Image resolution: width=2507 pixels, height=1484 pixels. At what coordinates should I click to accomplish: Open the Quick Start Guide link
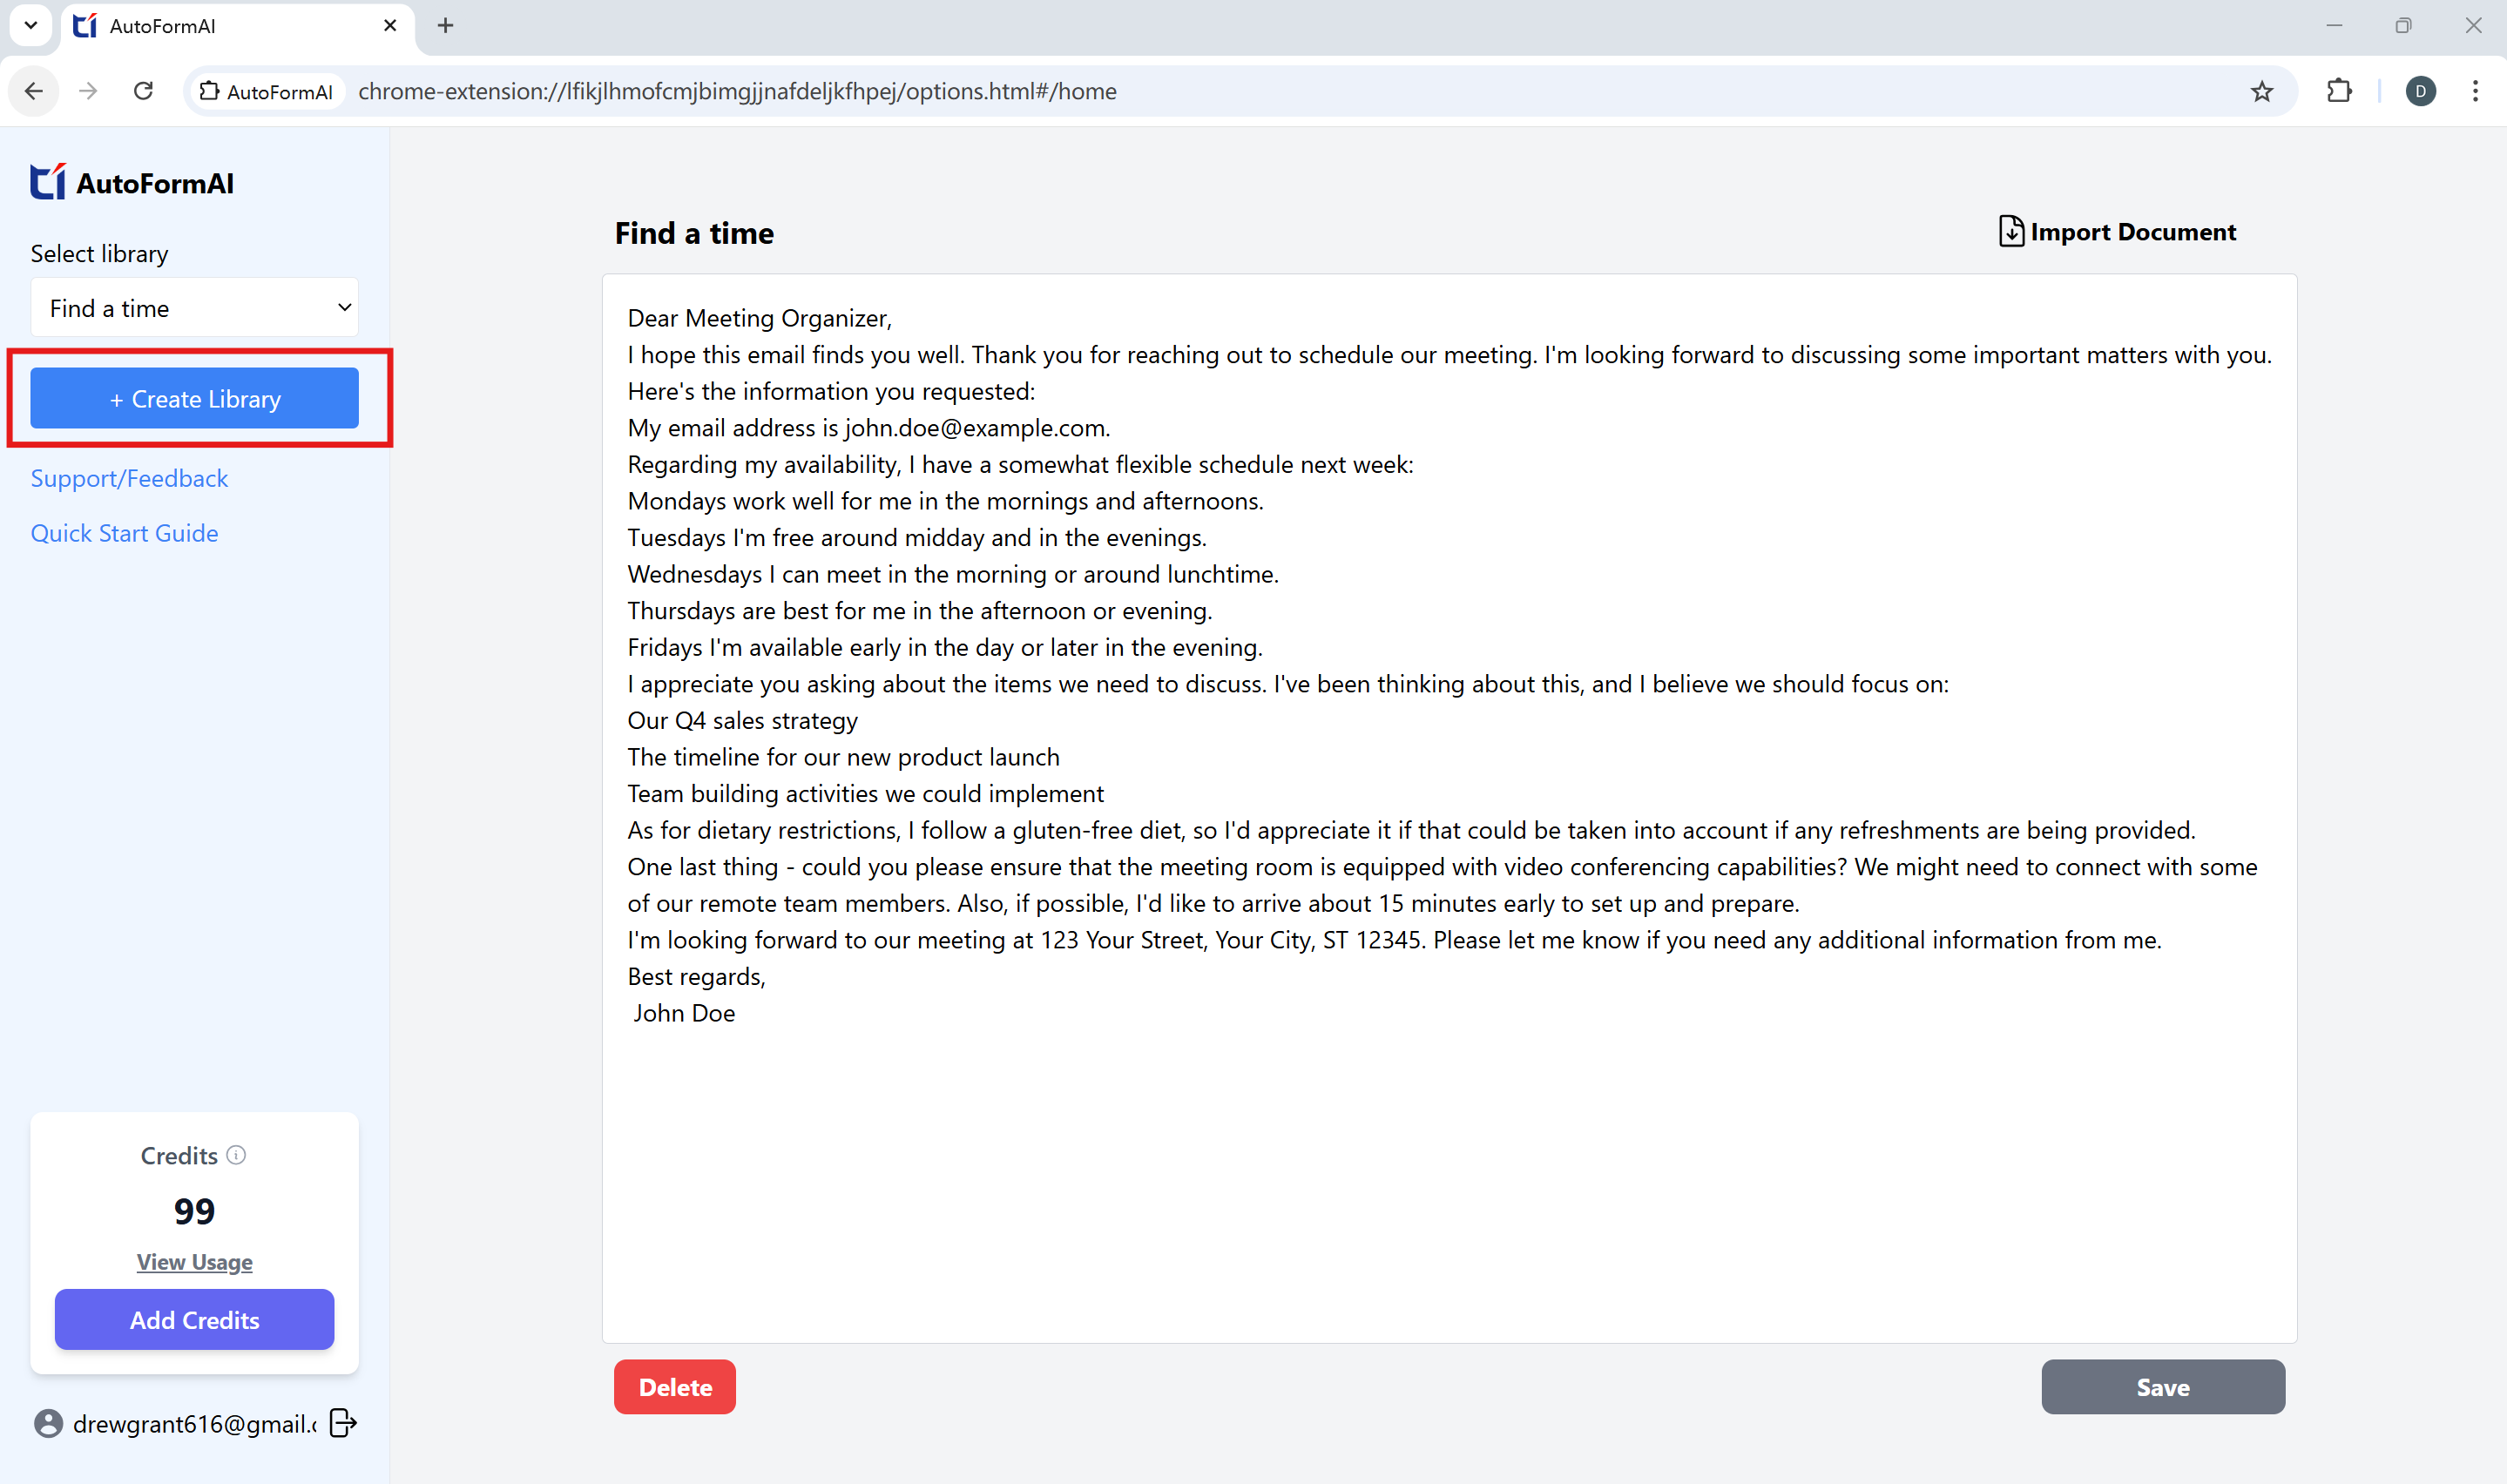(124, 533)
